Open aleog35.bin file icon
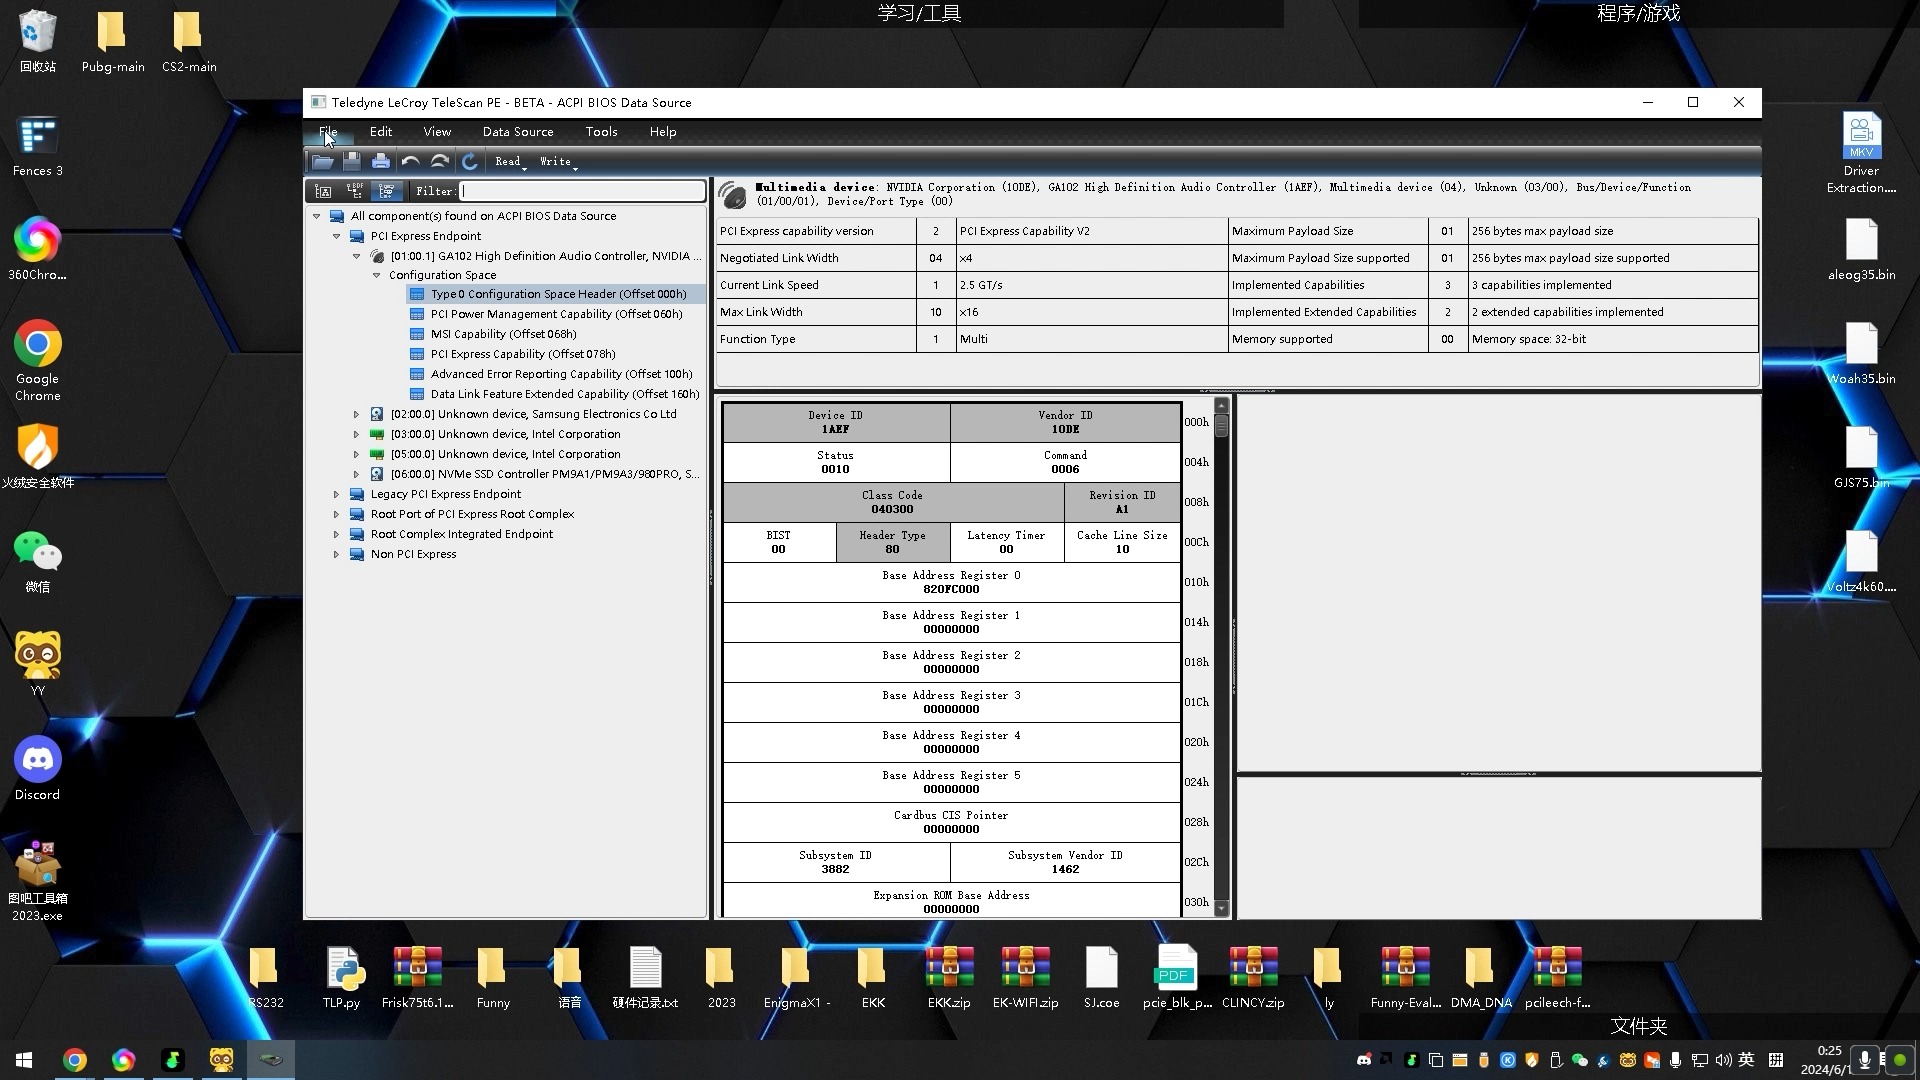Viewport: 1920px width, 1080px height. 1861,250
